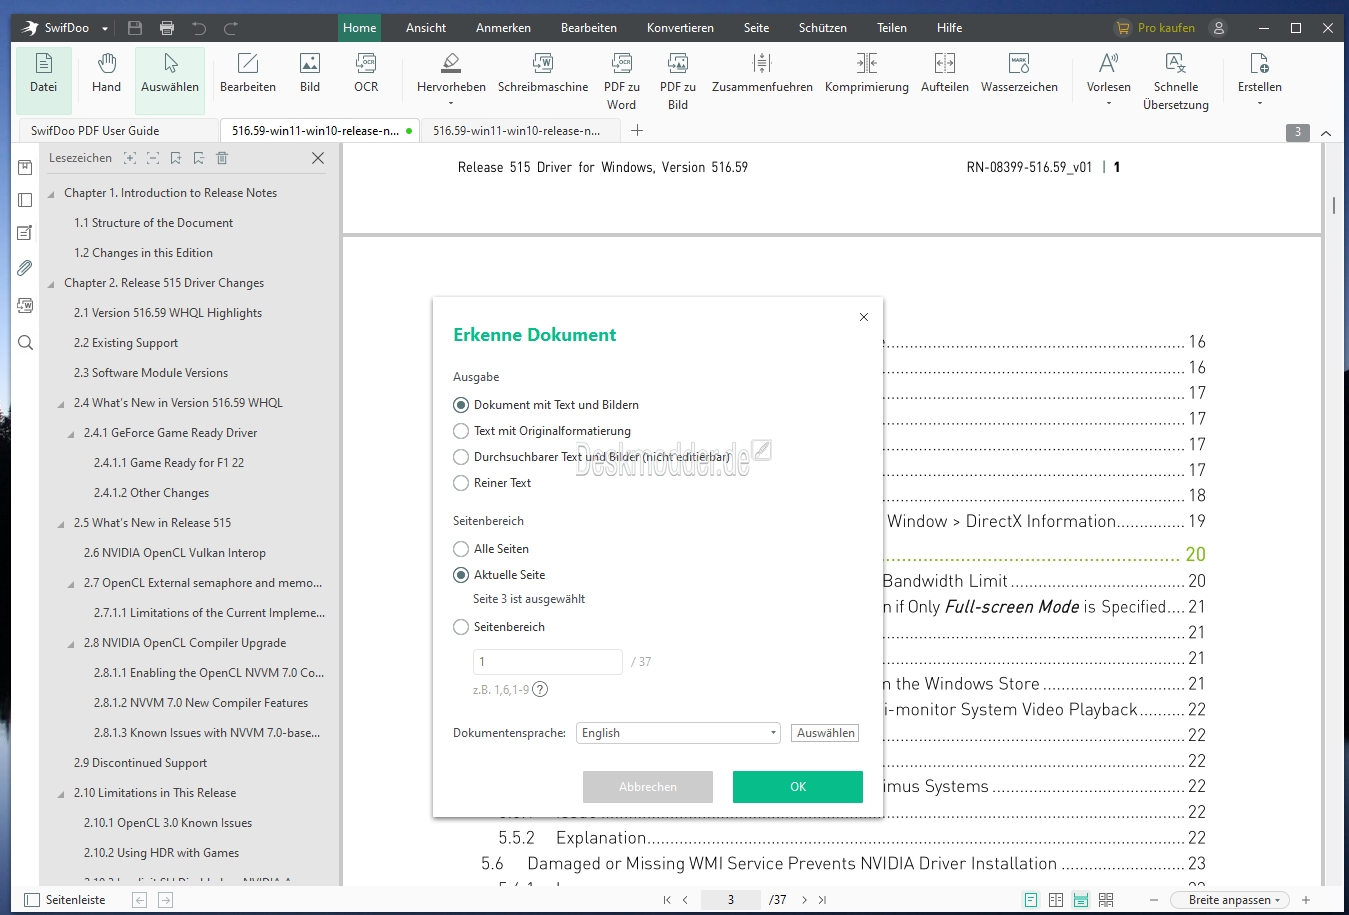Open Komprimierung compression tool
This screenshot has height=915, width=1349.
[x=867, y=75]
